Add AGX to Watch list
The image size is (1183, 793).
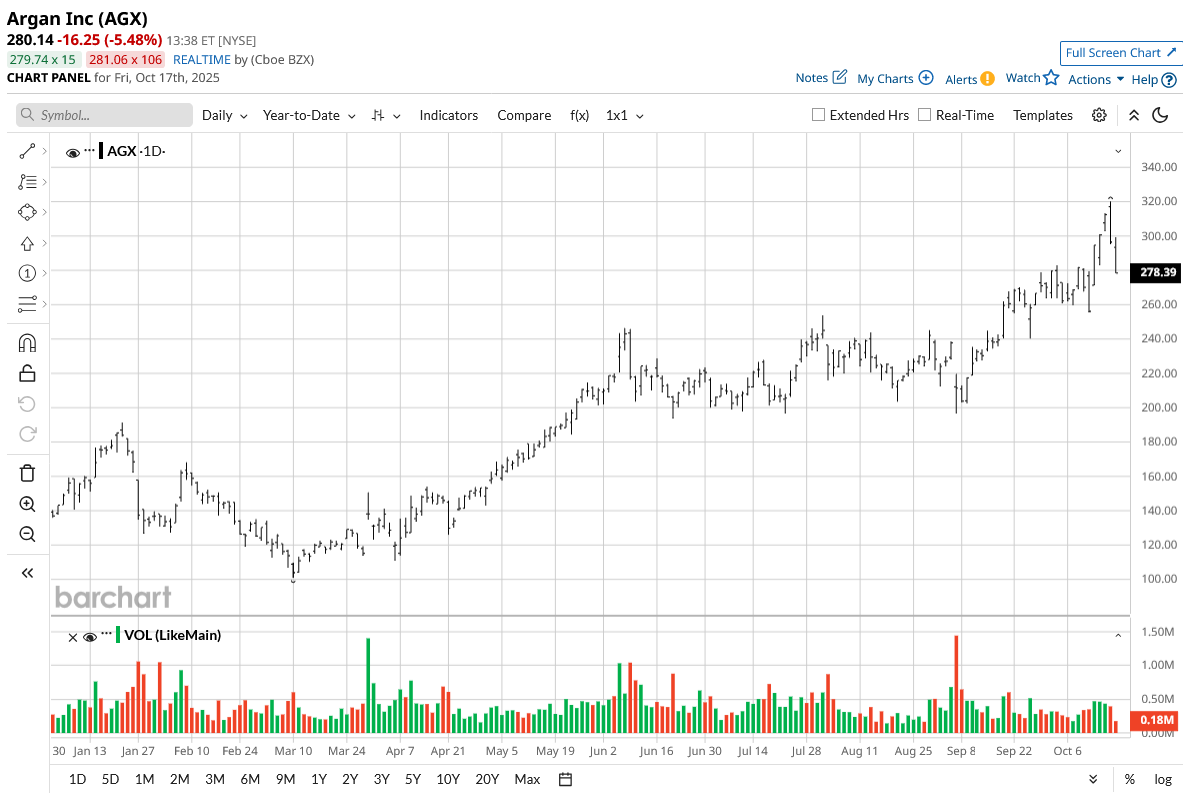(x=1032, y=78)
